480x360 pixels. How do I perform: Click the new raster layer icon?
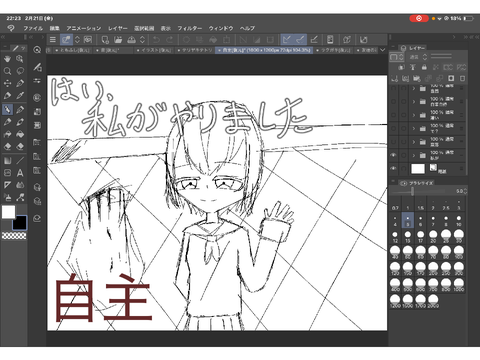click(x=395, y=79)
